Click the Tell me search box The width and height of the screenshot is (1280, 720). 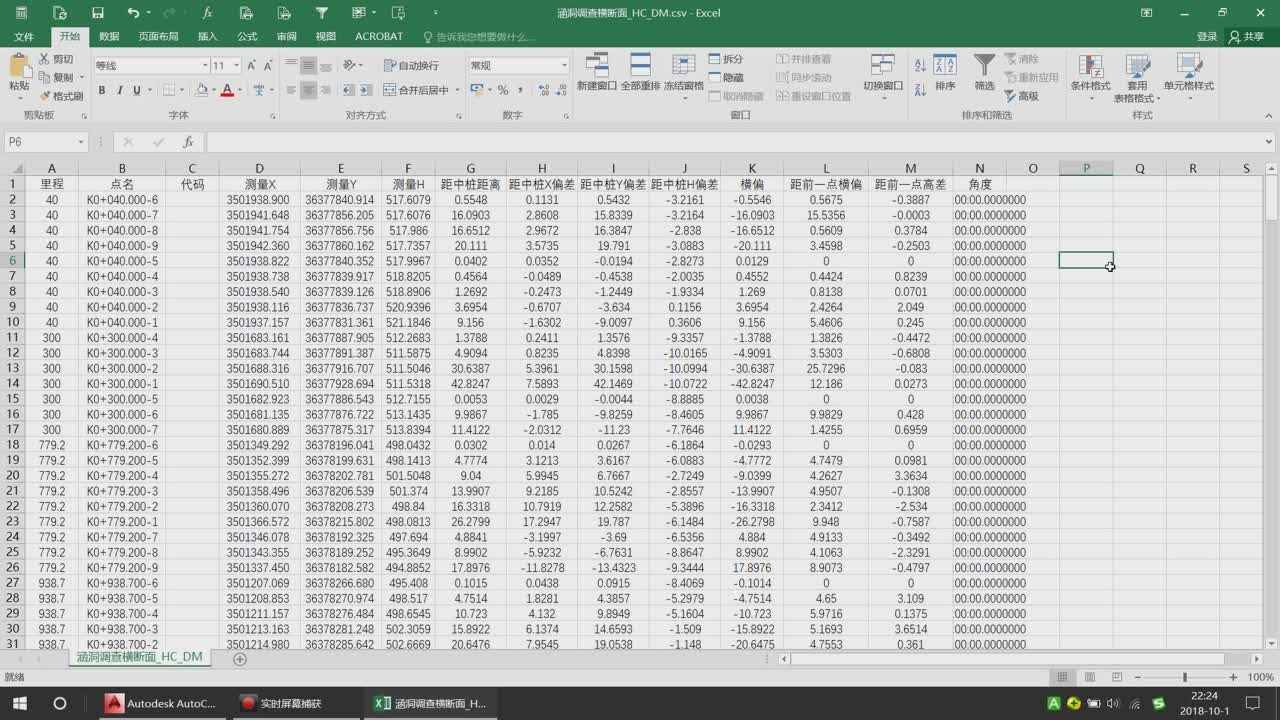[x=479, y=37]
